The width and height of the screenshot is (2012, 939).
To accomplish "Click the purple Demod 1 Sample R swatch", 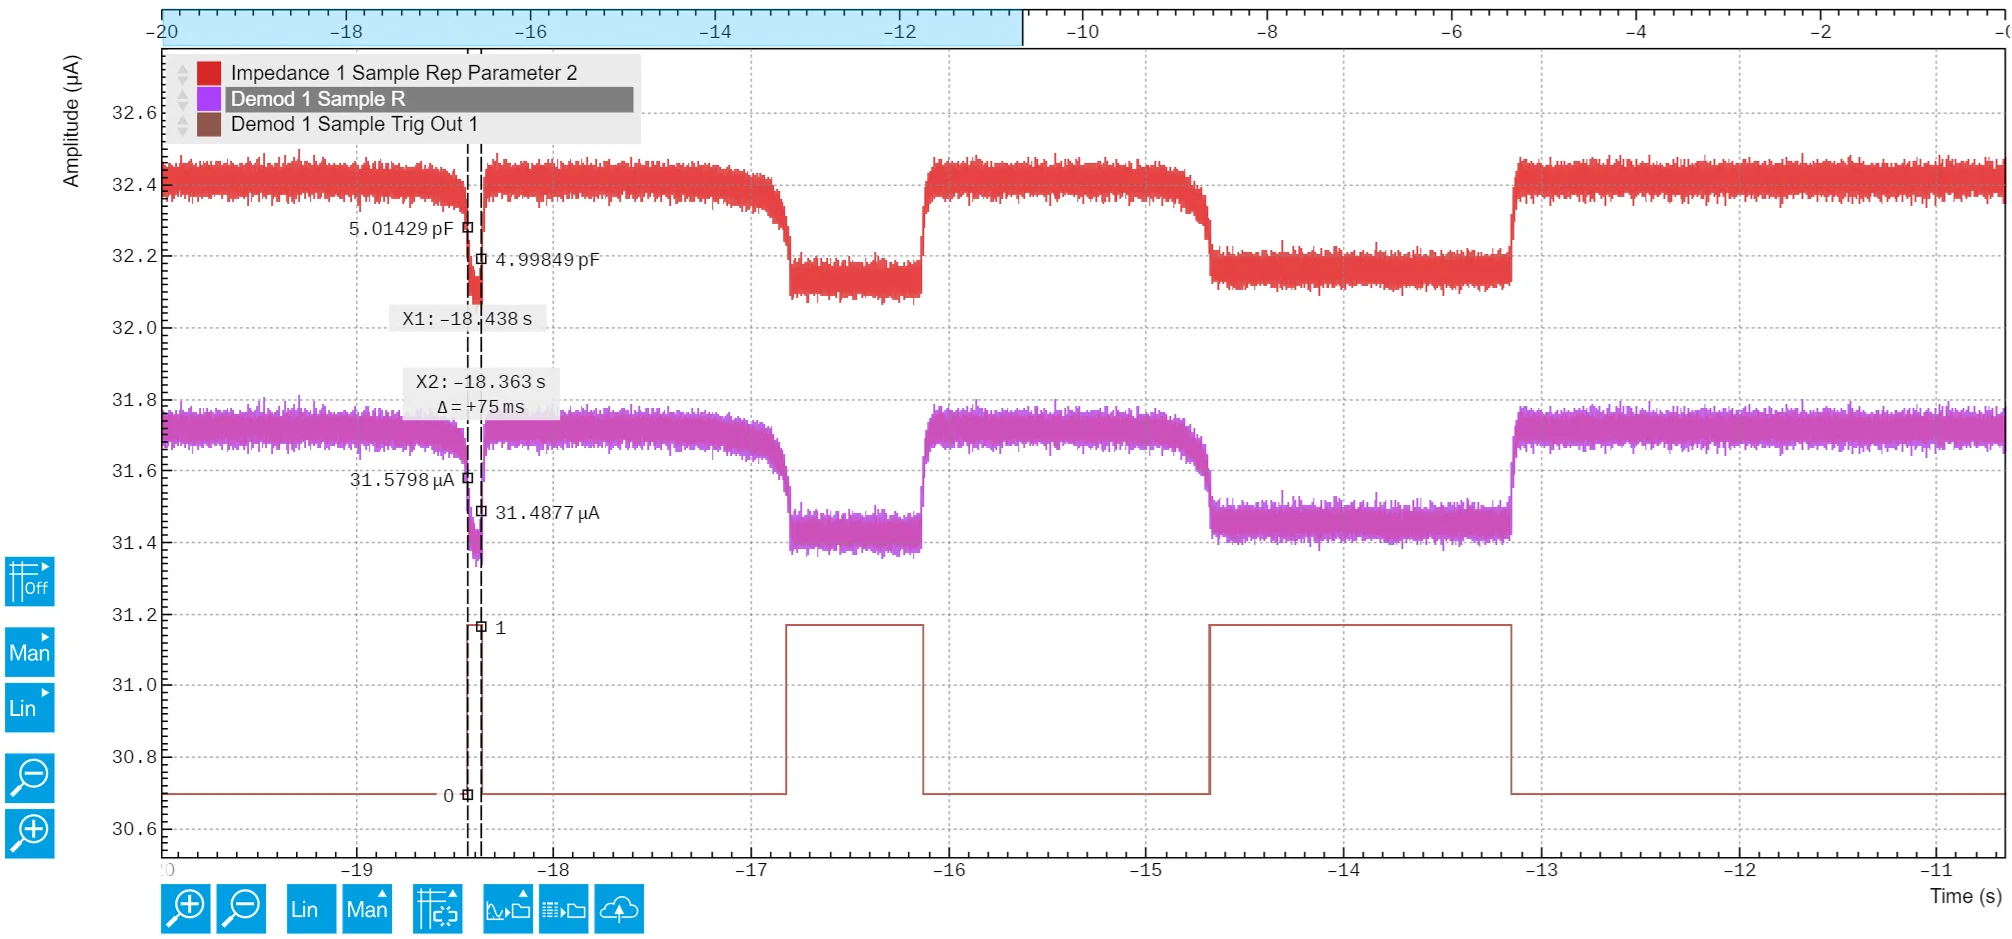I will (x=209, y=99).
